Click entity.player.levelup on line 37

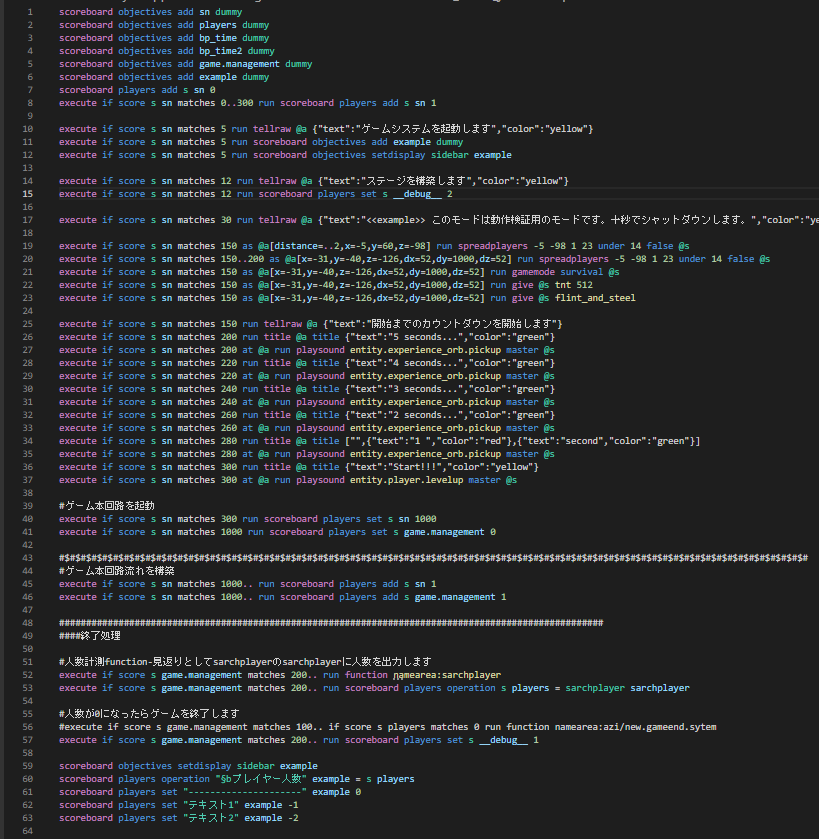[407, 480]
